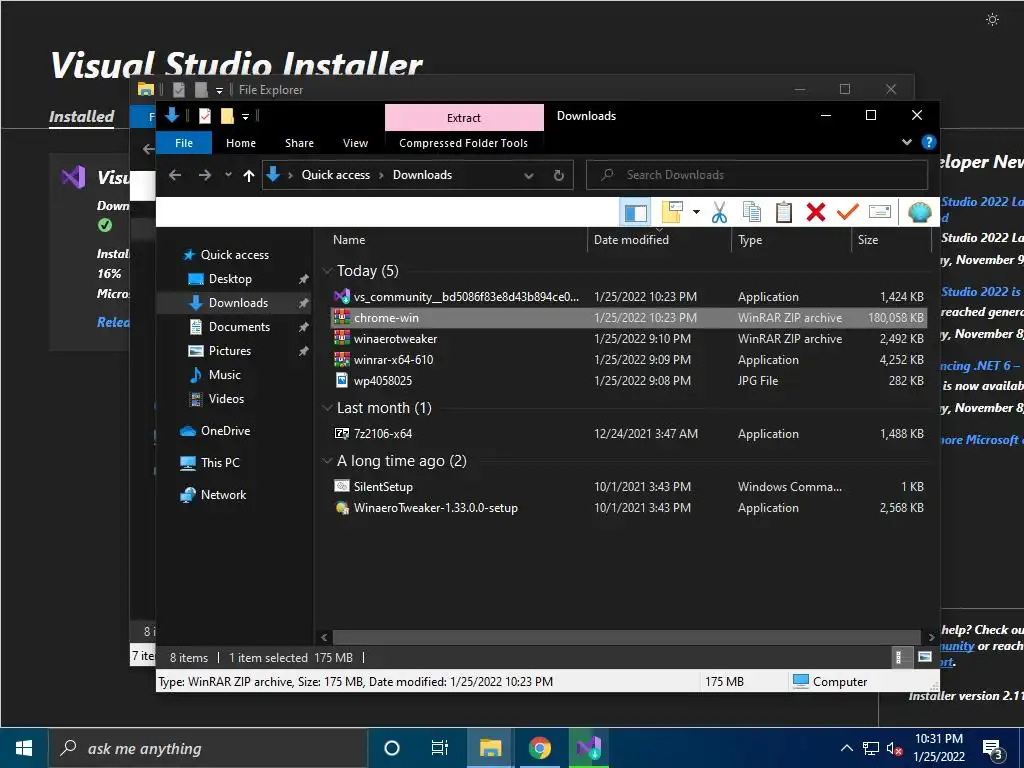
Task: Click the folder options icon in toolbar
Action: click(672, 212)
